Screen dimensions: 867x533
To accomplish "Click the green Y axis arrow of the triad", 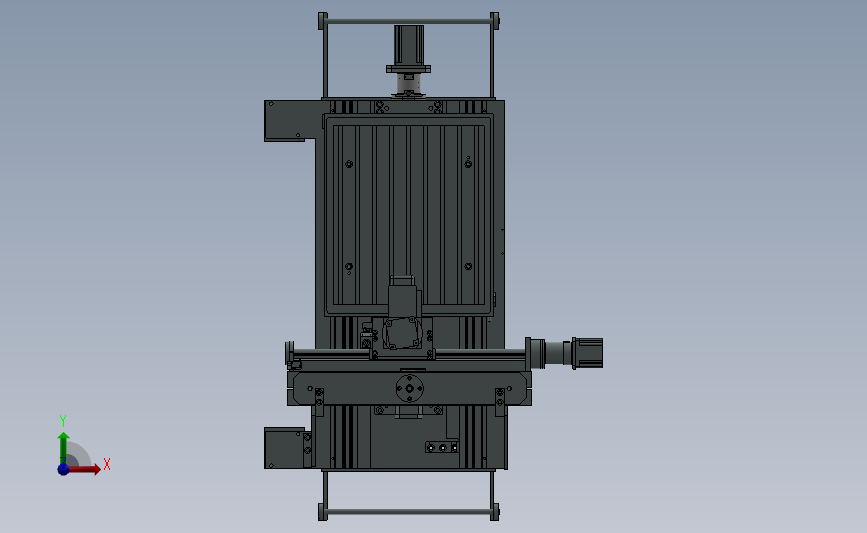I will 64,448.
